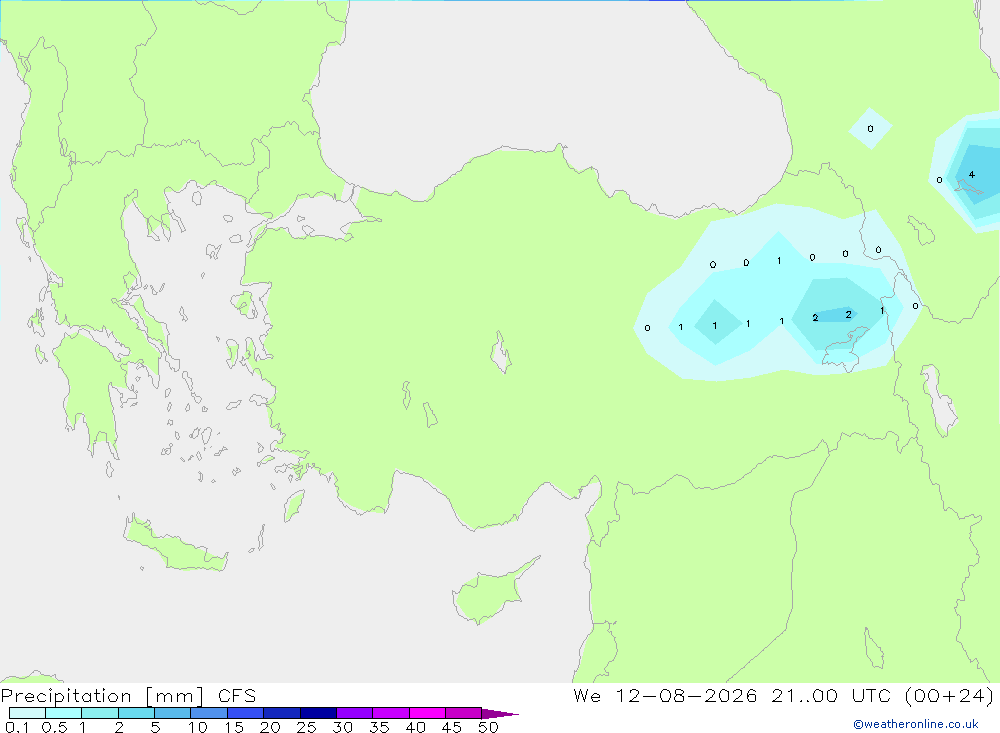
Task: Click the 'CFS' model label
Action: click(237, 696)
